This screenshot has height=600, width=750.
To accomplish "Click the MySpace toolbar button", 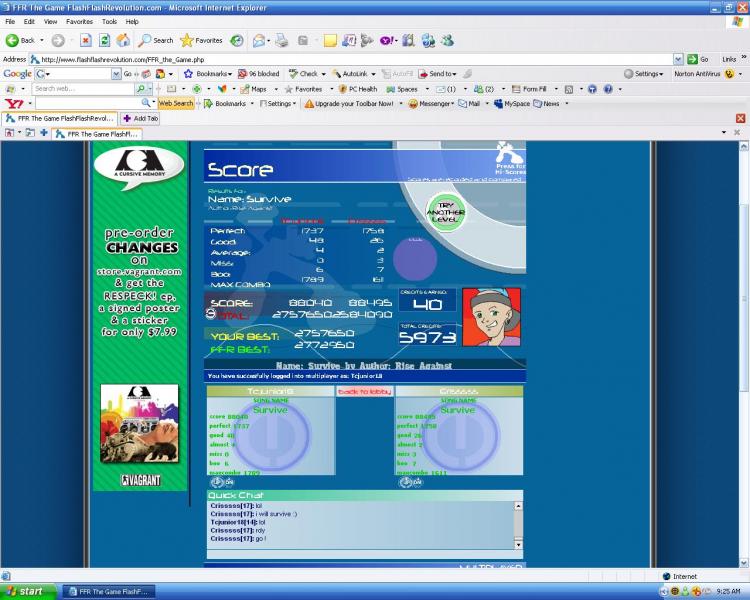I will 511,104.
